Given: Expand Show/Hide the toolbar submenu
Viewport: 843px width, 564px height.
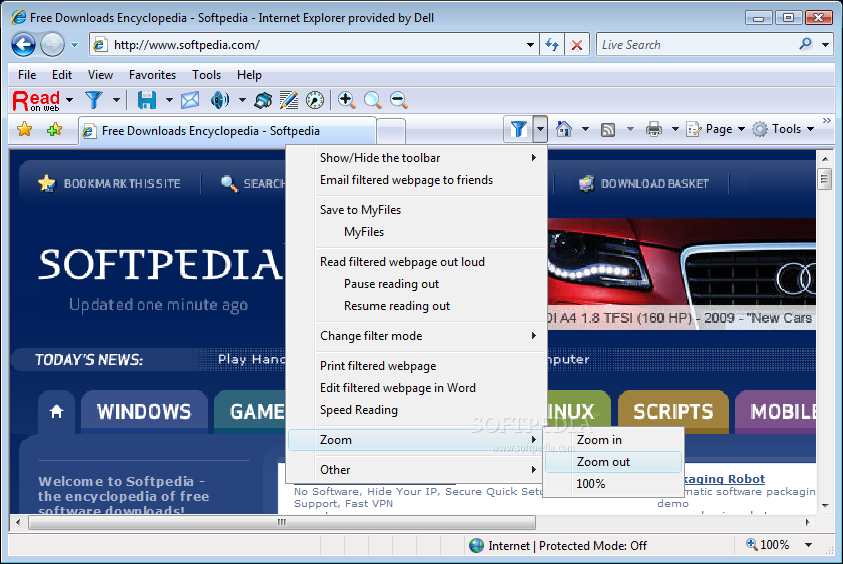Looking at the screenshot, I should click(417, 158).
